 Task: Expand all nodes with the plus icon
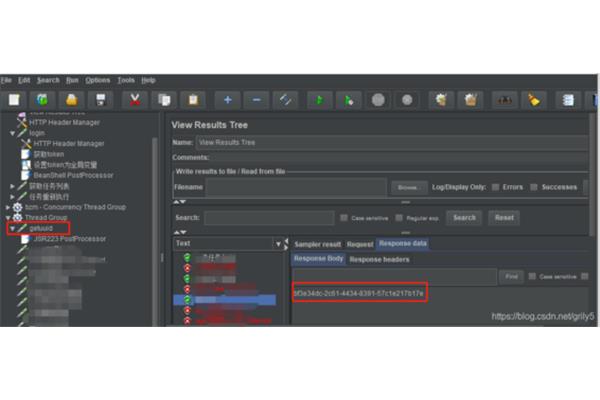point(228,100)
